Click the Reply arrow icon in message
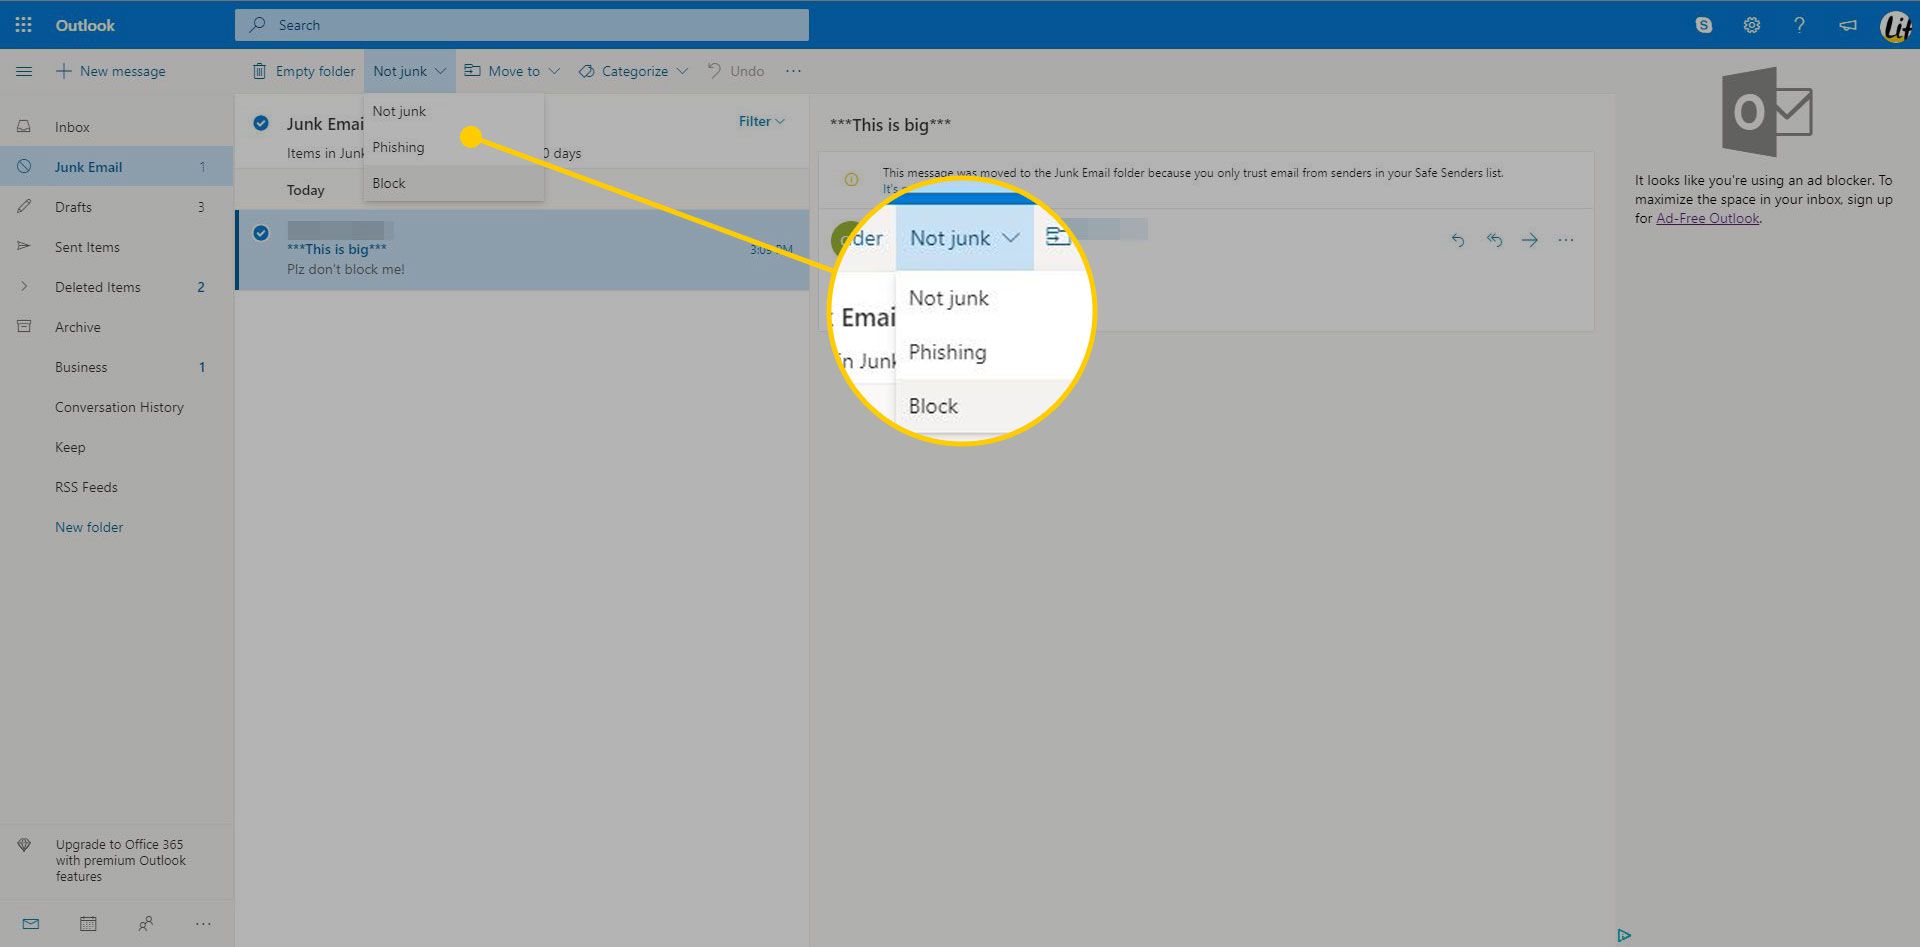1920x947 pixels. pyautogui.click(x=1458, y=240)
